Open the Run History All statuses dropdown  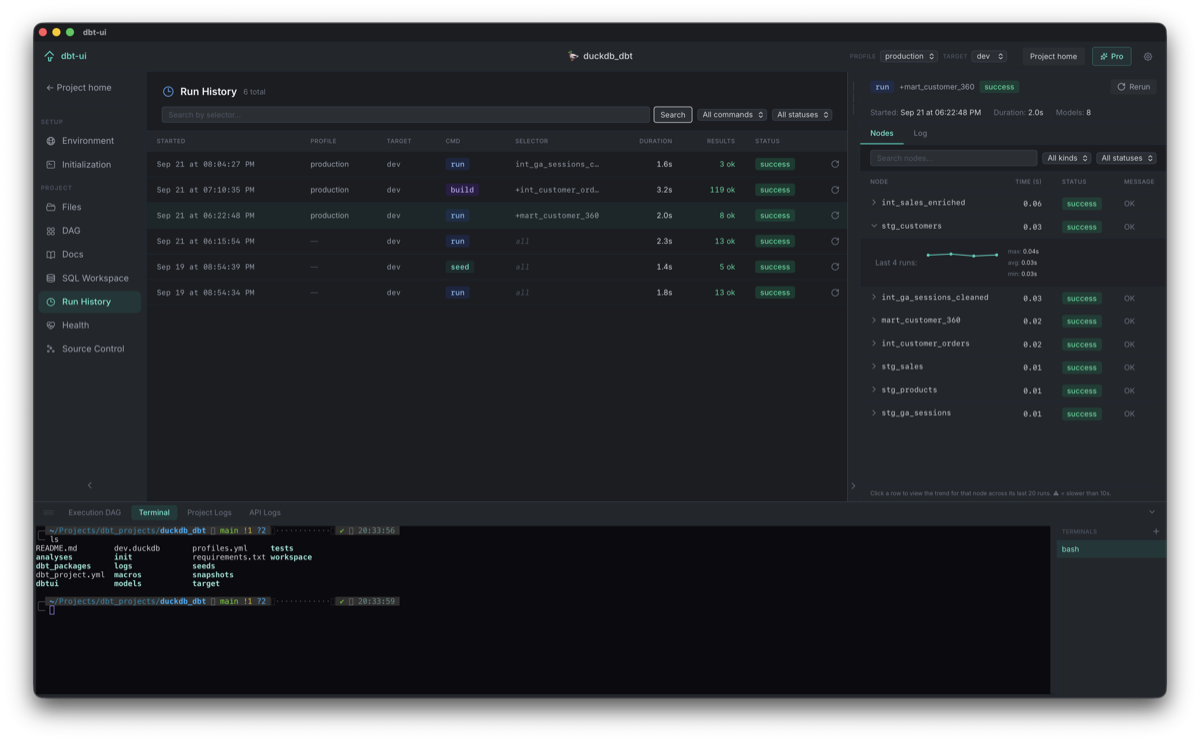tap(802, 115)
